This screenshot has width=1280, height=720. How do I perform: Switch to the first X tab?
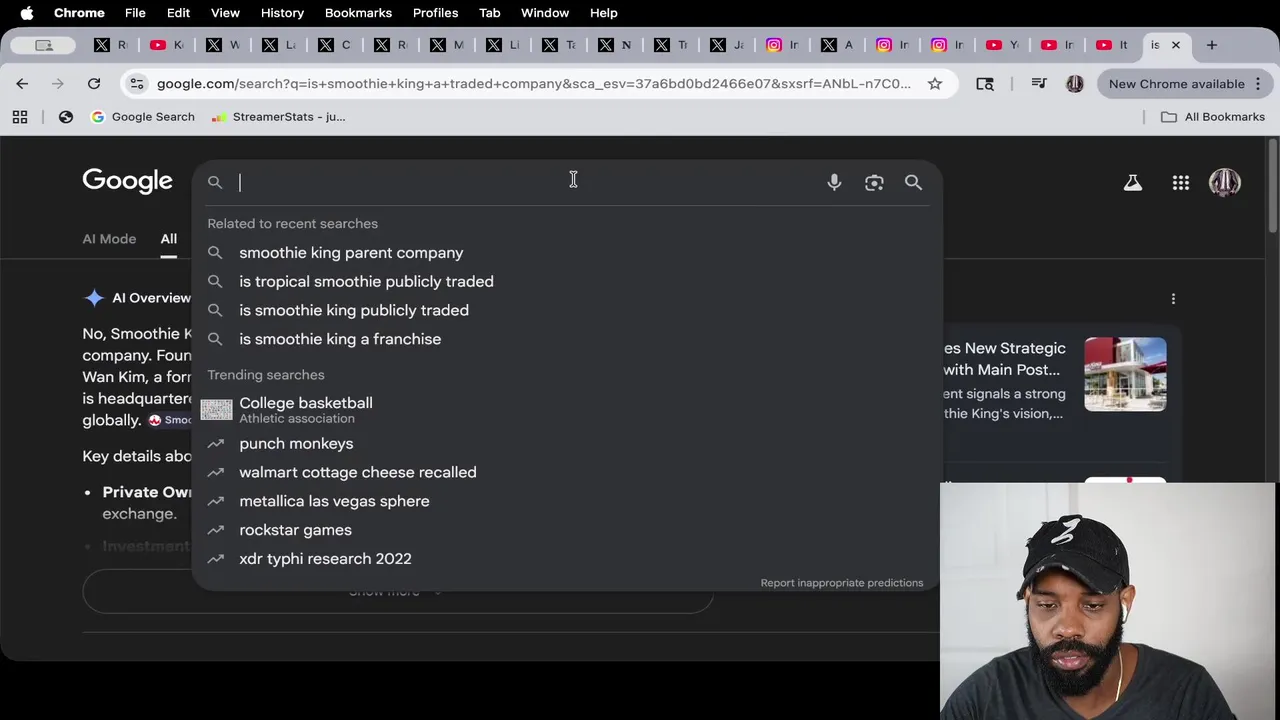click(111, 45)
